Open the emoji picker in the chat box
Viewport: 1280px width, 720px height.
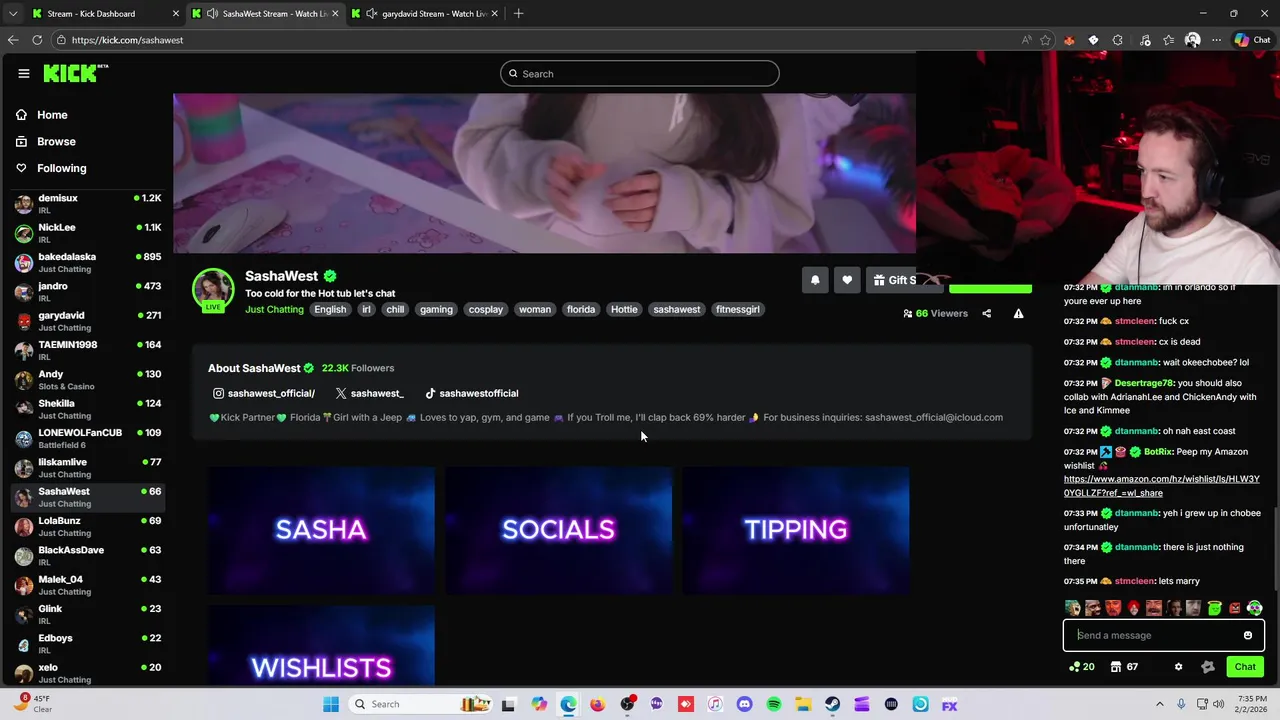[1248, 635]
